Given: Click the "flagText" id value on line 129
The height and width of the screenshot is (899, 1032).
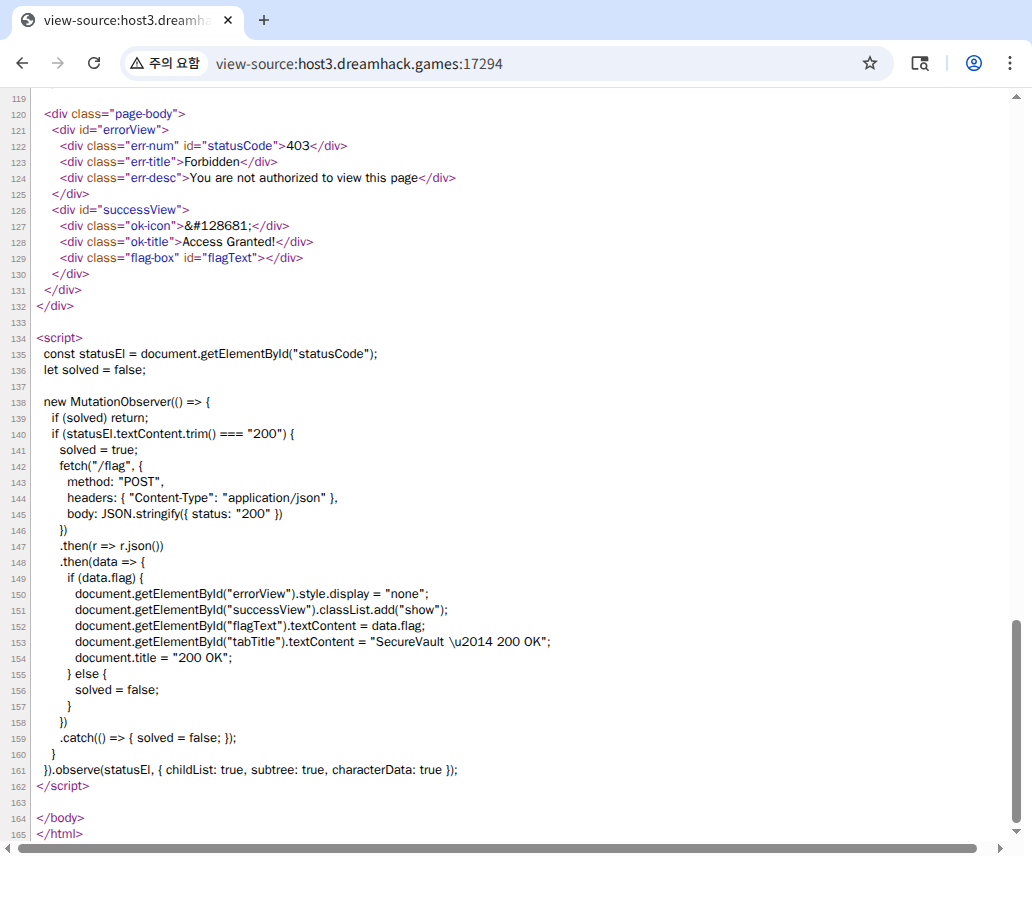Looking at the screenshot, I should pyautogui.click(x=230, y=258).
